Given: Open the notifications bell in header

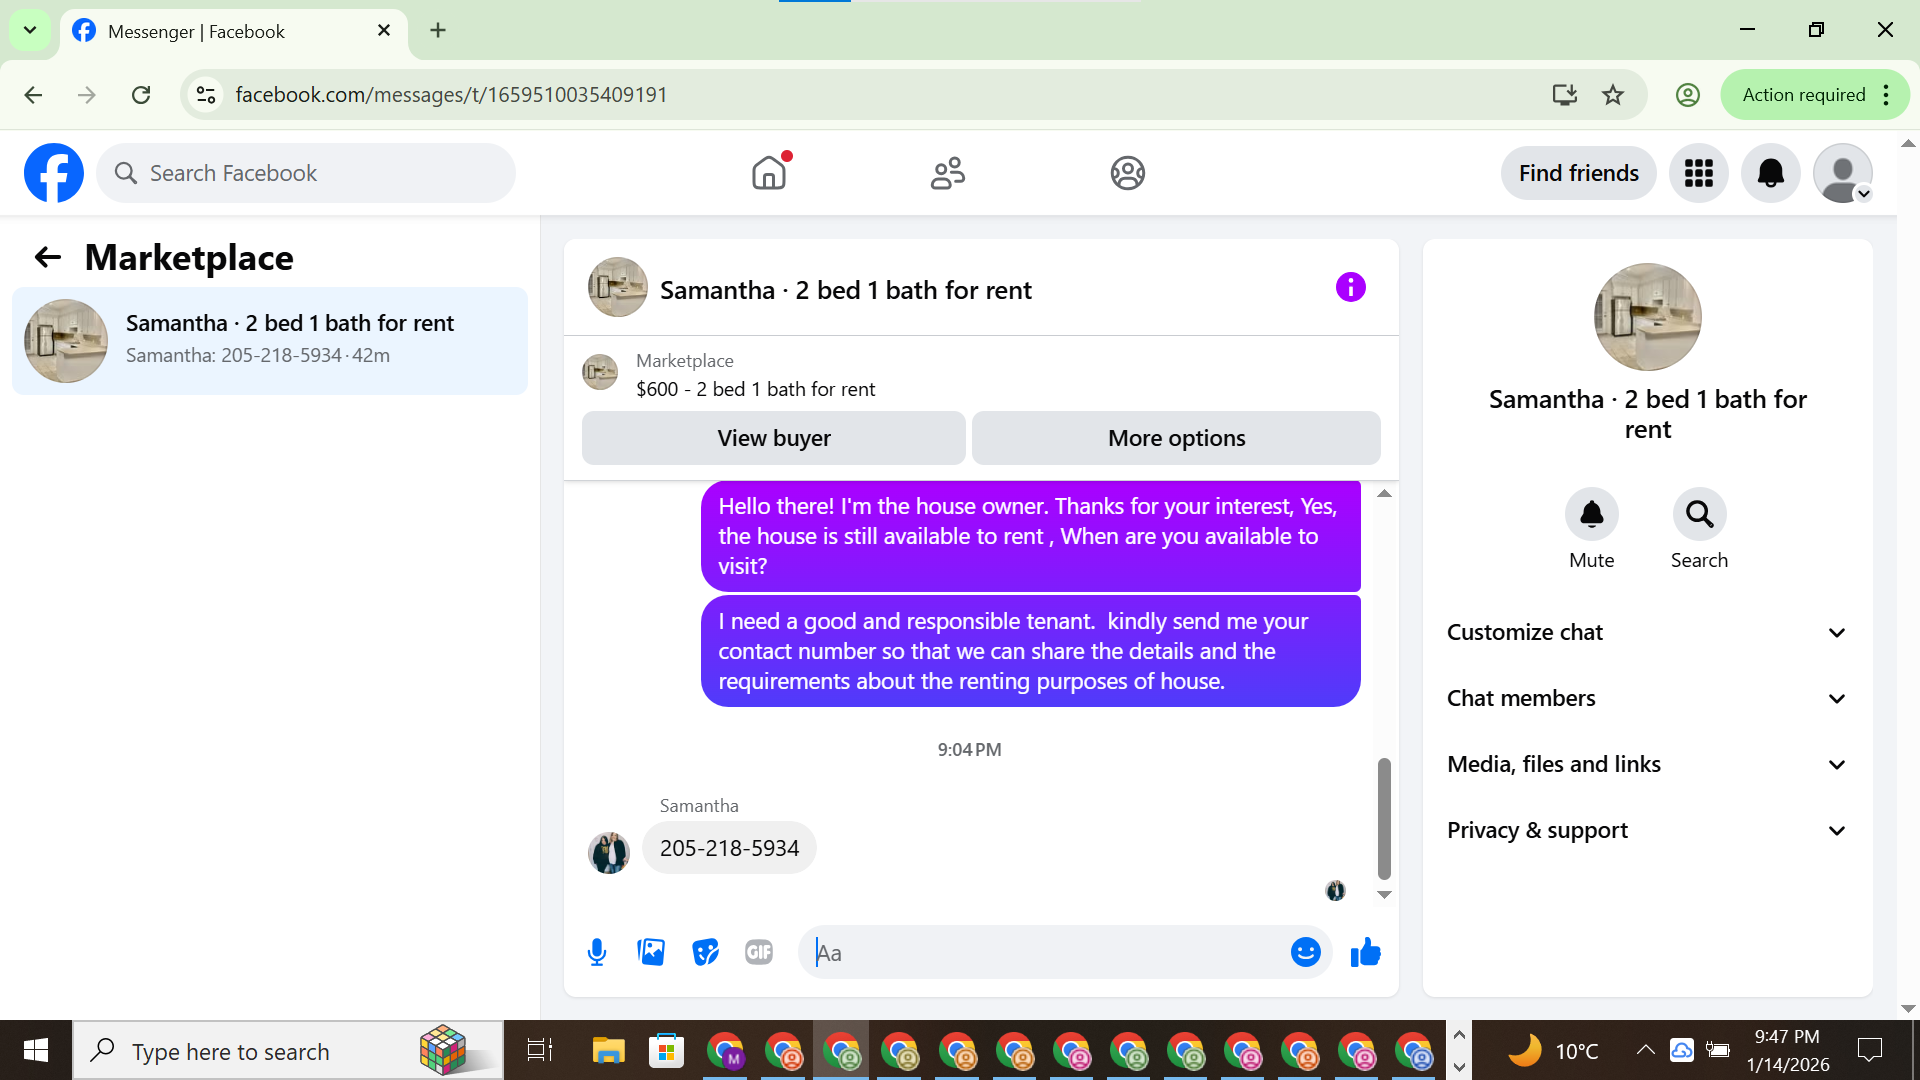Looking at the screenshot, I should (1770, 173).
